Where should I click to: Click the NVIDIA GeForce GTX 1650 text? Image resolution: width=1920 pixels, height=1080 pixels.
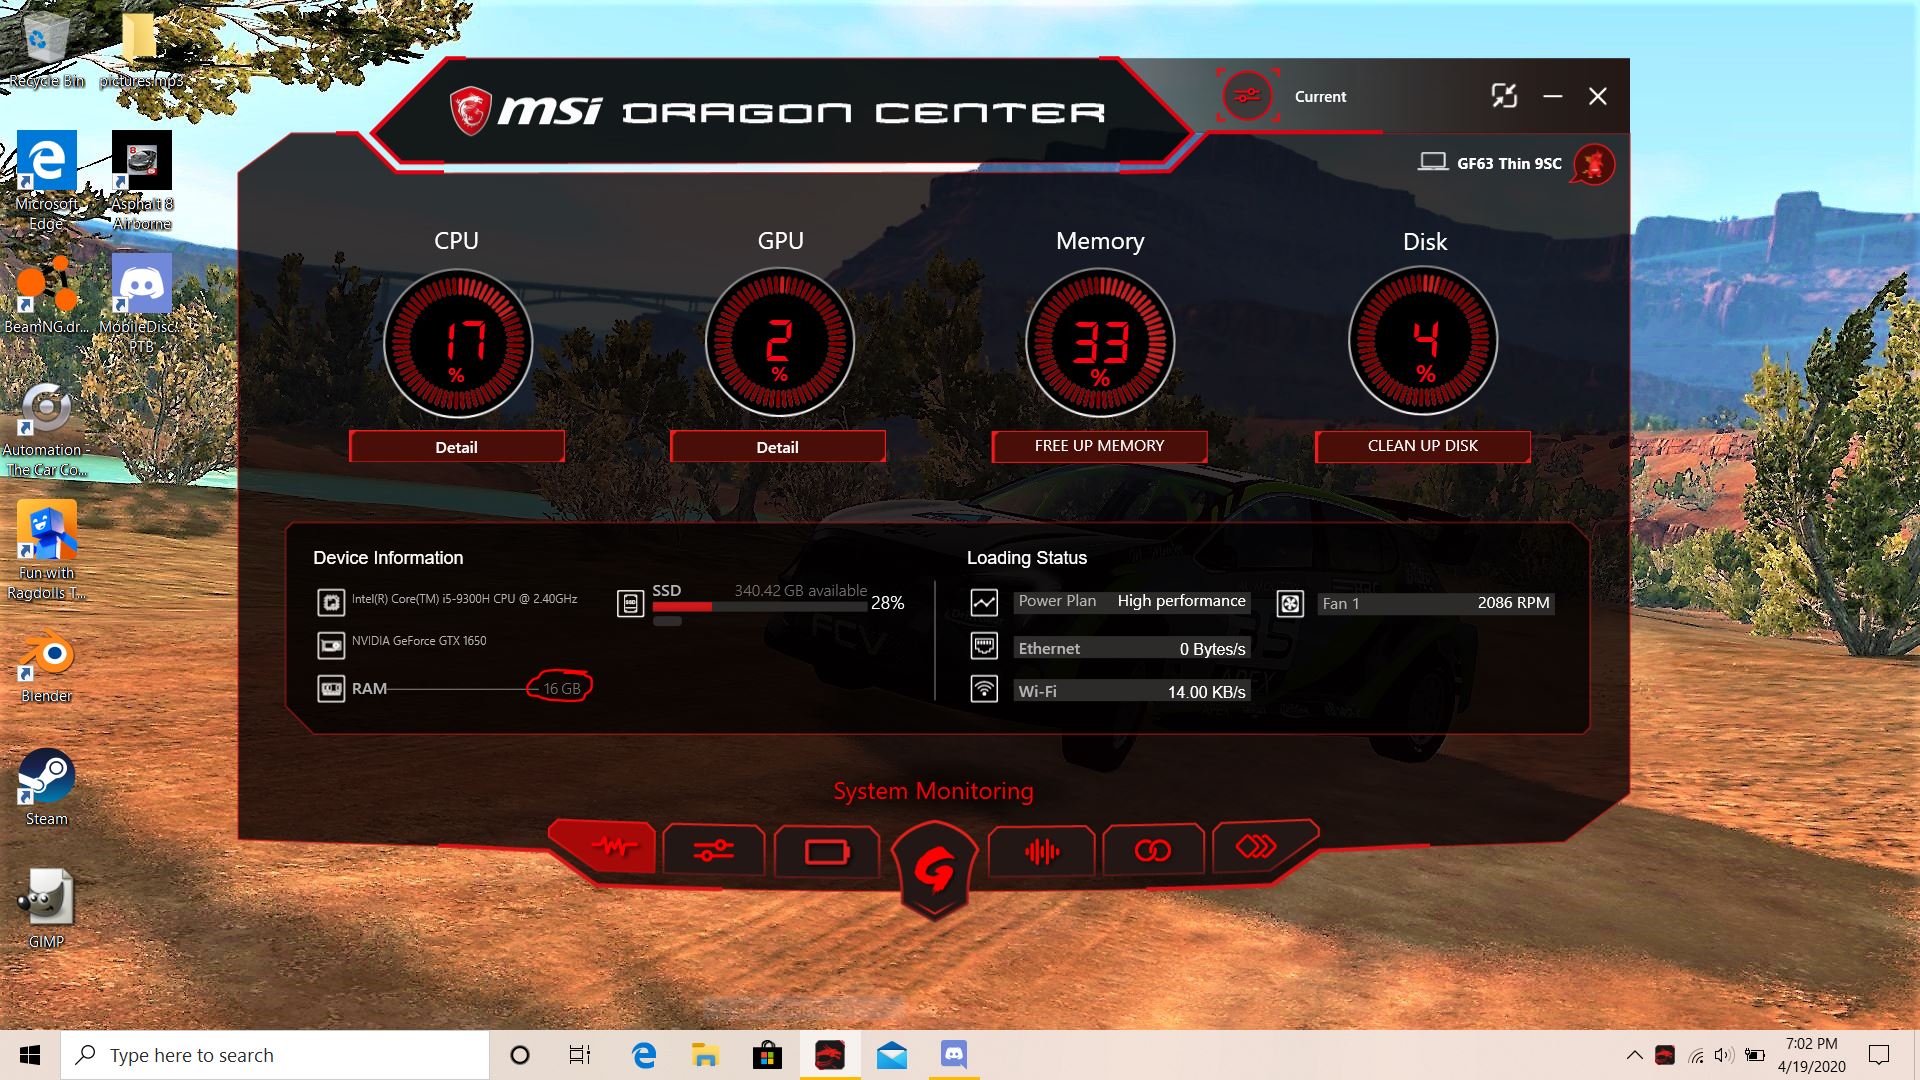[x=419, y=641]
